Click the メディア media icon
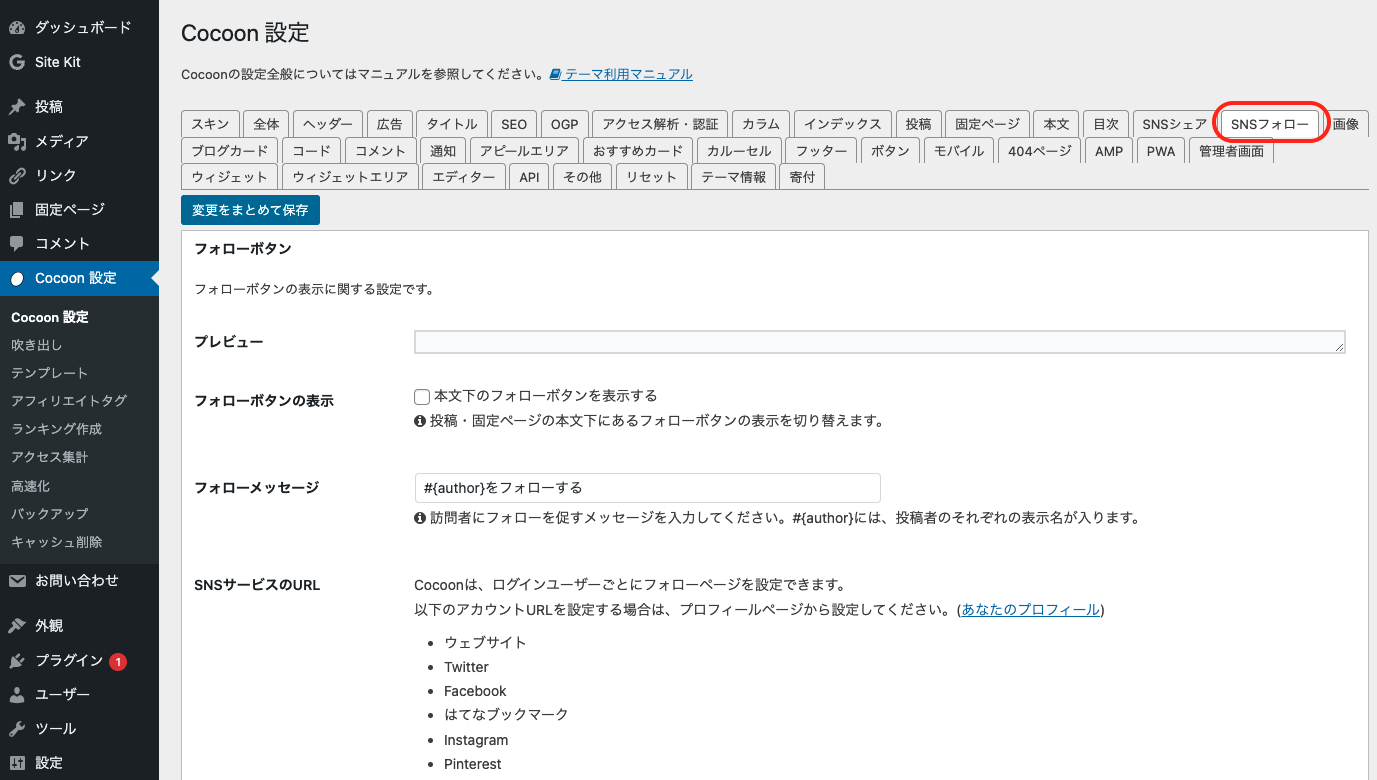The image size is (1377, 780). (17, 141)
